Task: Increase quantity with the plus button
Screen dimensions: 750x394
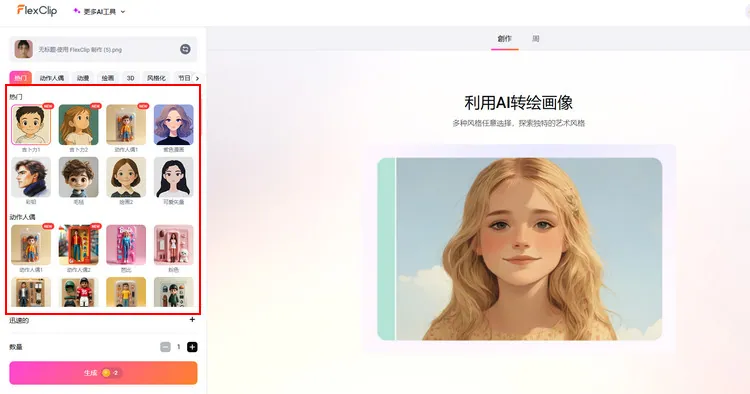Action: (192, 347)
